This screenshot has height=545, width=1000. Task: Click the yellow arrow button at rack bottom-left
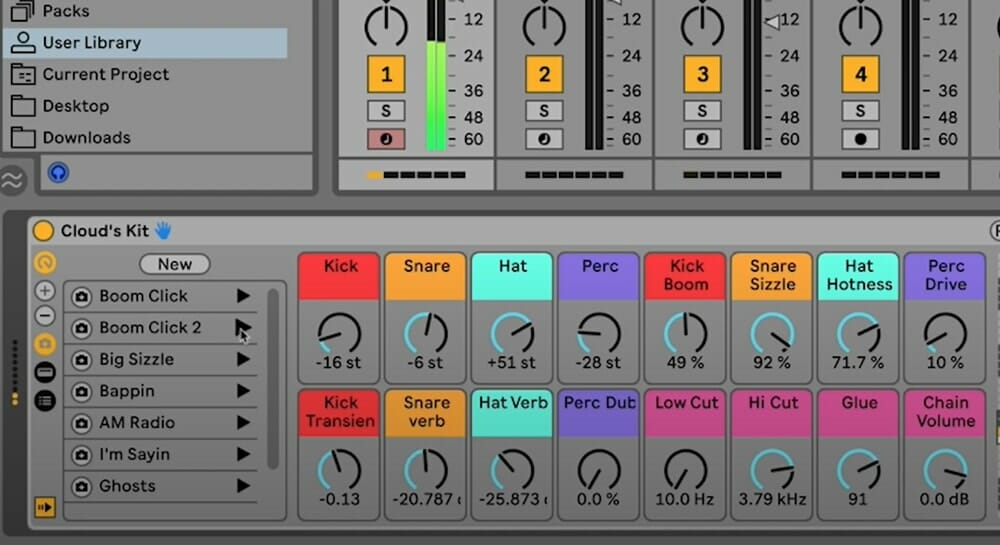tap(45, 507)
